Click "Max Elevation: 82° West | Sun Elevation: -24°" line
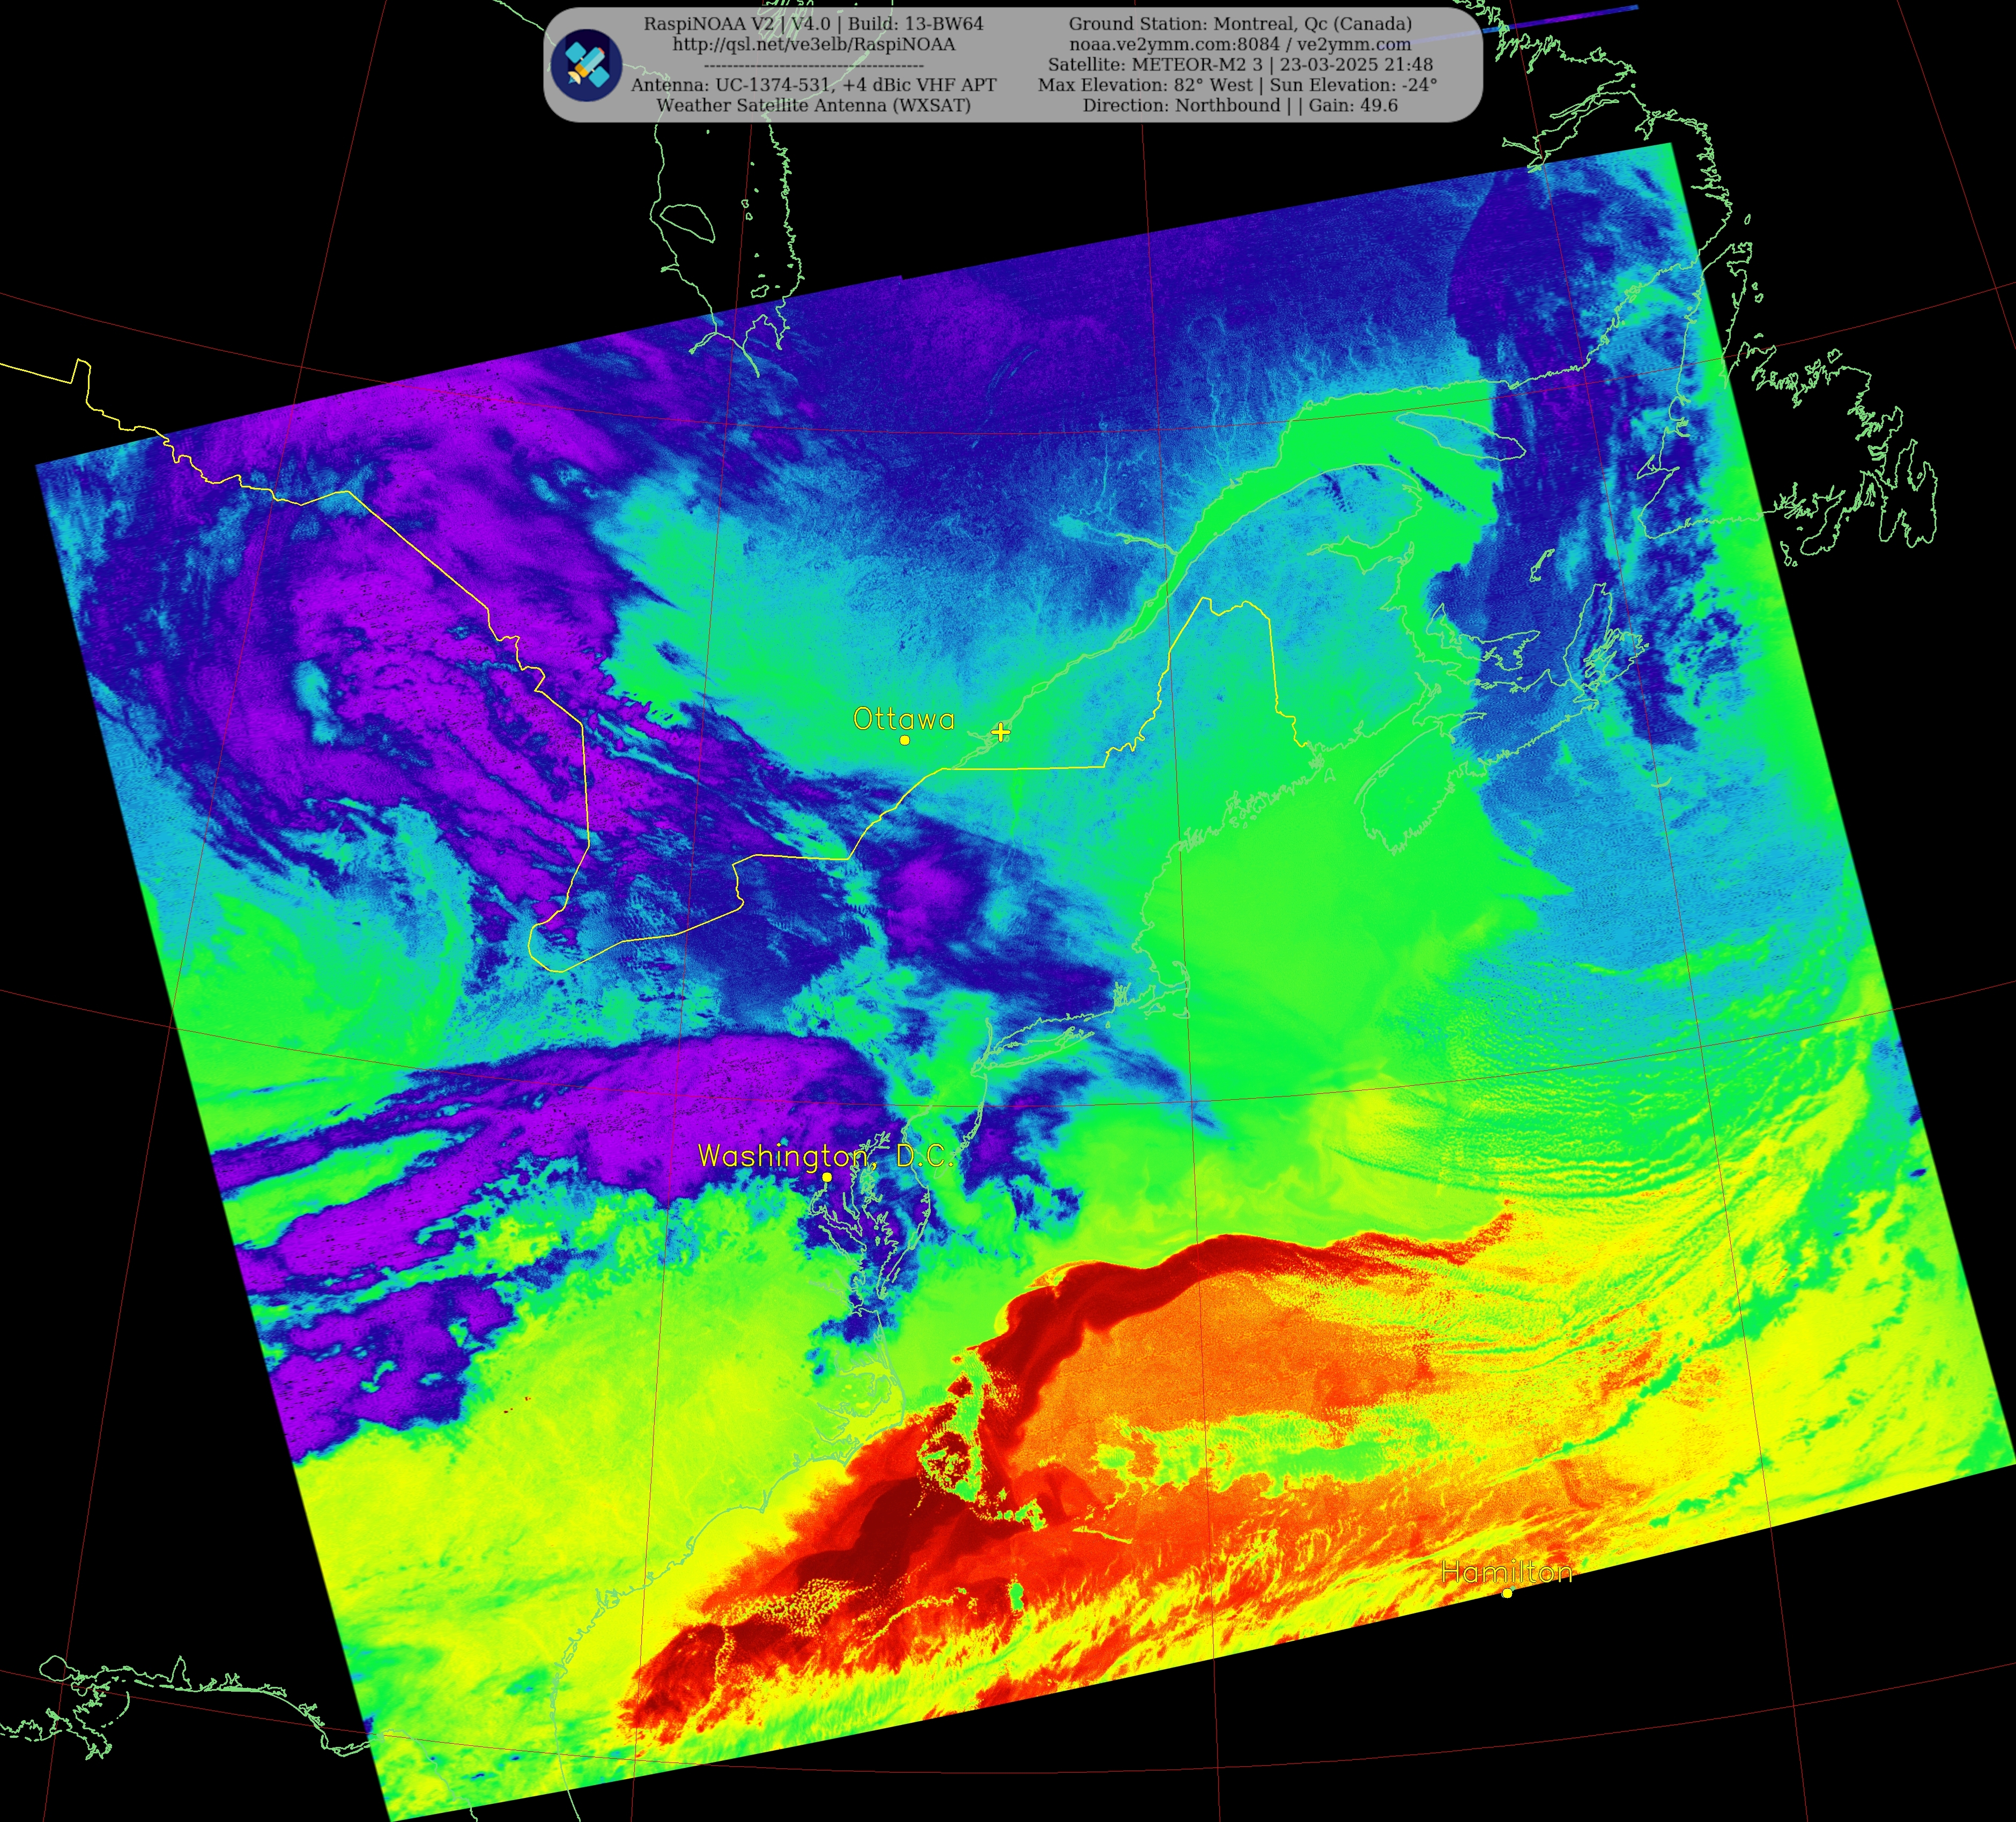The image size is (2016, 1822). pos(1238,85)
